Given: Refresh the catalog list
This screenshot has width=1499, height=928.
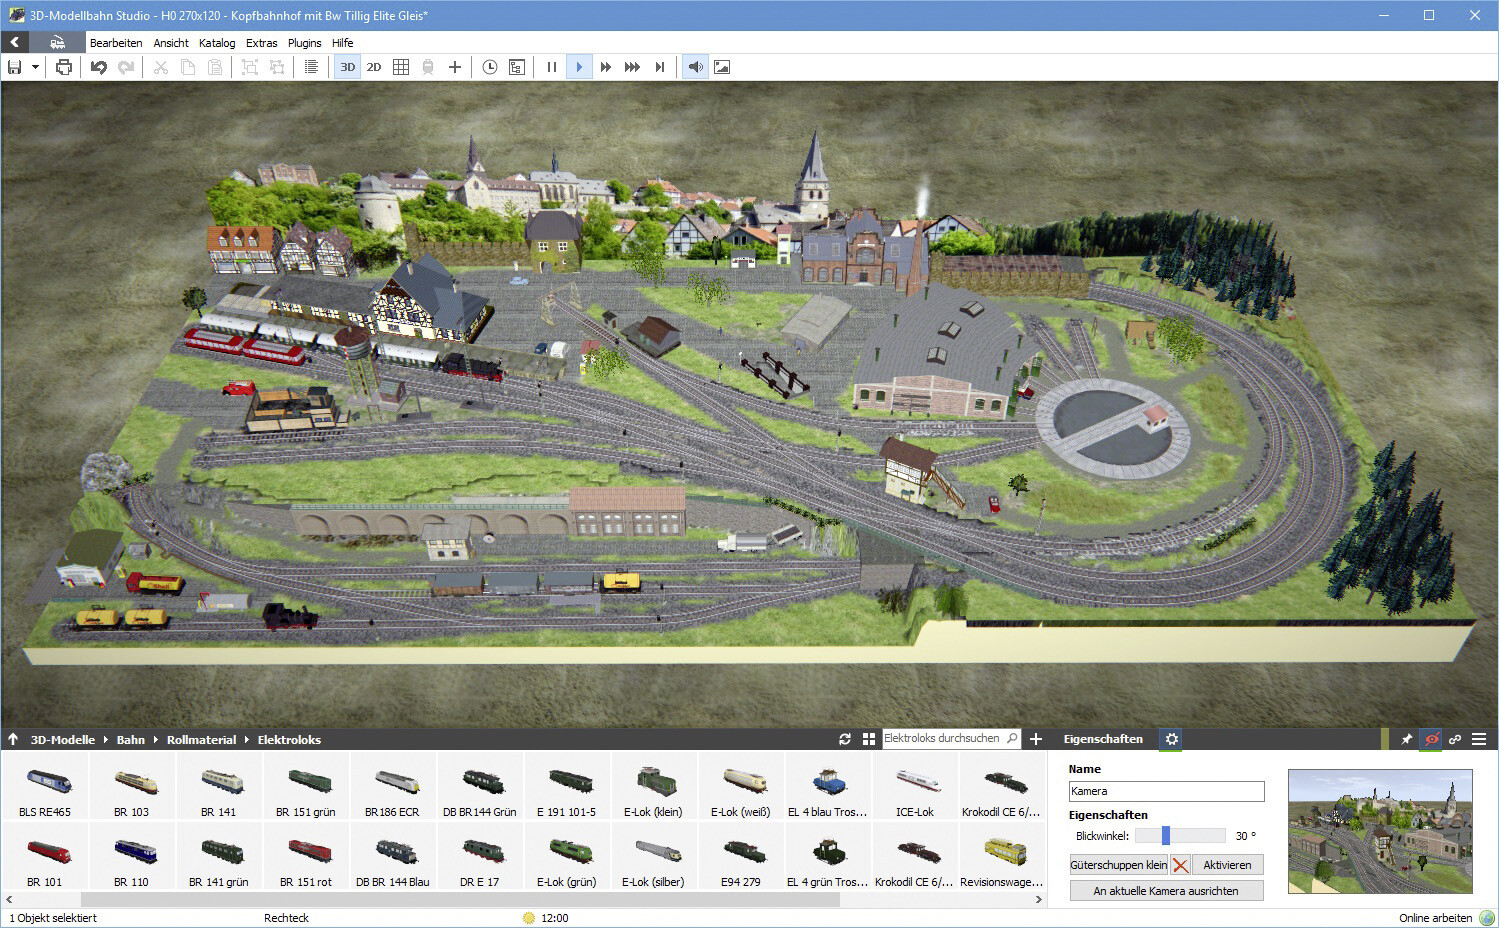Looking at the screenshot, I should click(845, 739).
